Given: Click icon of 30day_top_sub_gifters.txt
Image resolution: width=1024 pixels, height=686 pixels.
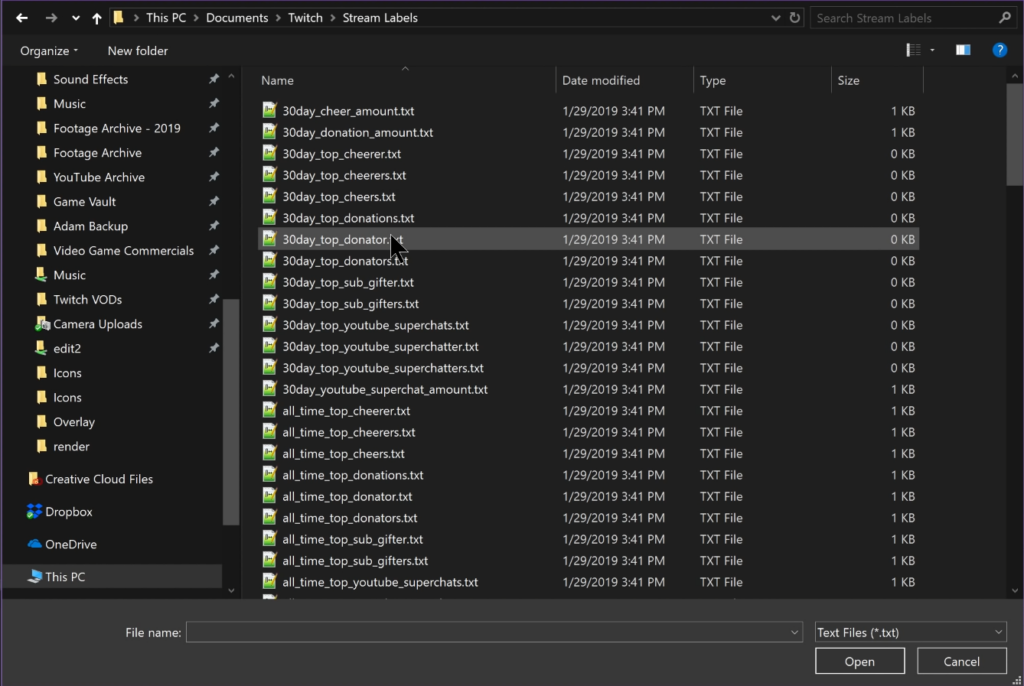Looking at the screenshot, I should [x=269, y=303].
